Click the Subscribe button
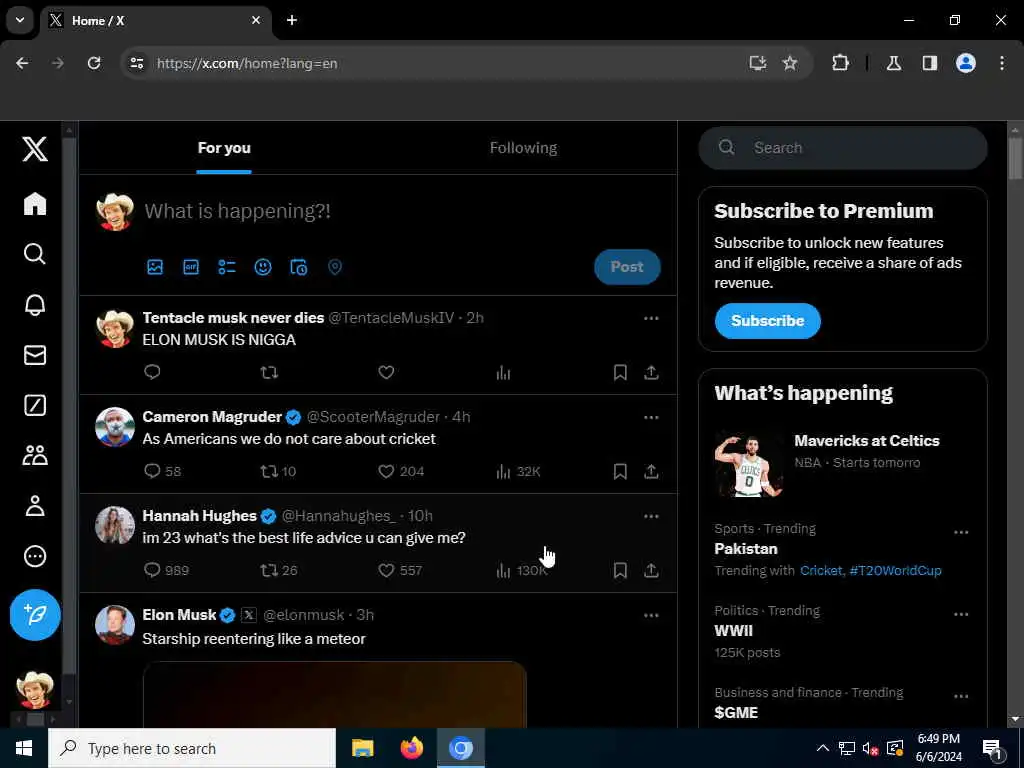This screenshot has height=768, width=1024. click(x=767, y=321)
